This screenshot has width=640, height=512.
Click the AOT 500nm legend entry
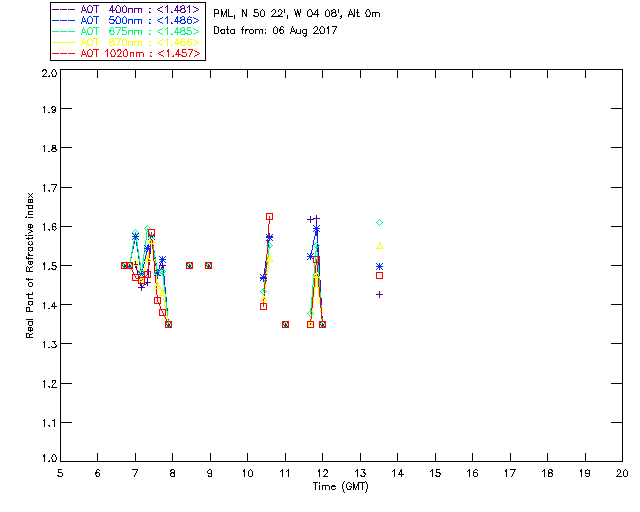point(126,20)
